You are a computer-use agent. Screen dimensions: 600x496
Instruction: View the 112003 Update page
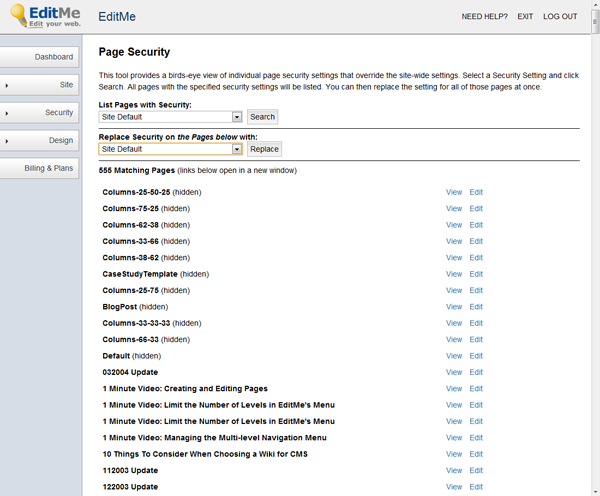click(x=454, y=471)
